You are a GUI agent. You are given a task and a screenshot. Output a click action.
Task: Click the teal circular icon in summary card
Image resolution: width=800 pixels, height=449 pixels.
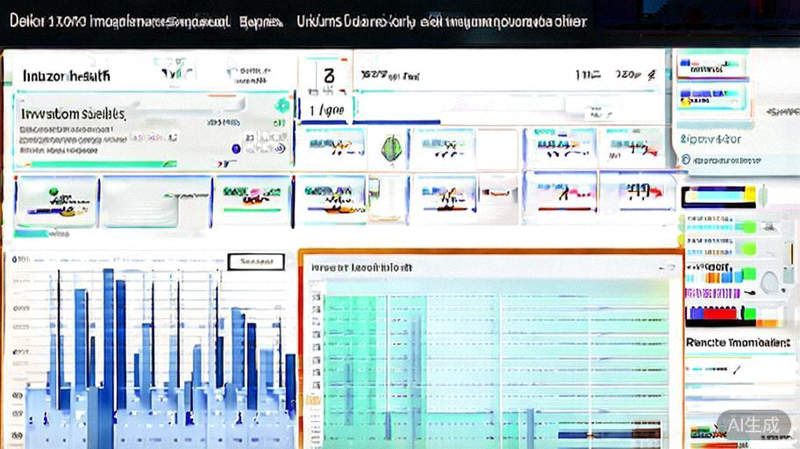point(283,105)
